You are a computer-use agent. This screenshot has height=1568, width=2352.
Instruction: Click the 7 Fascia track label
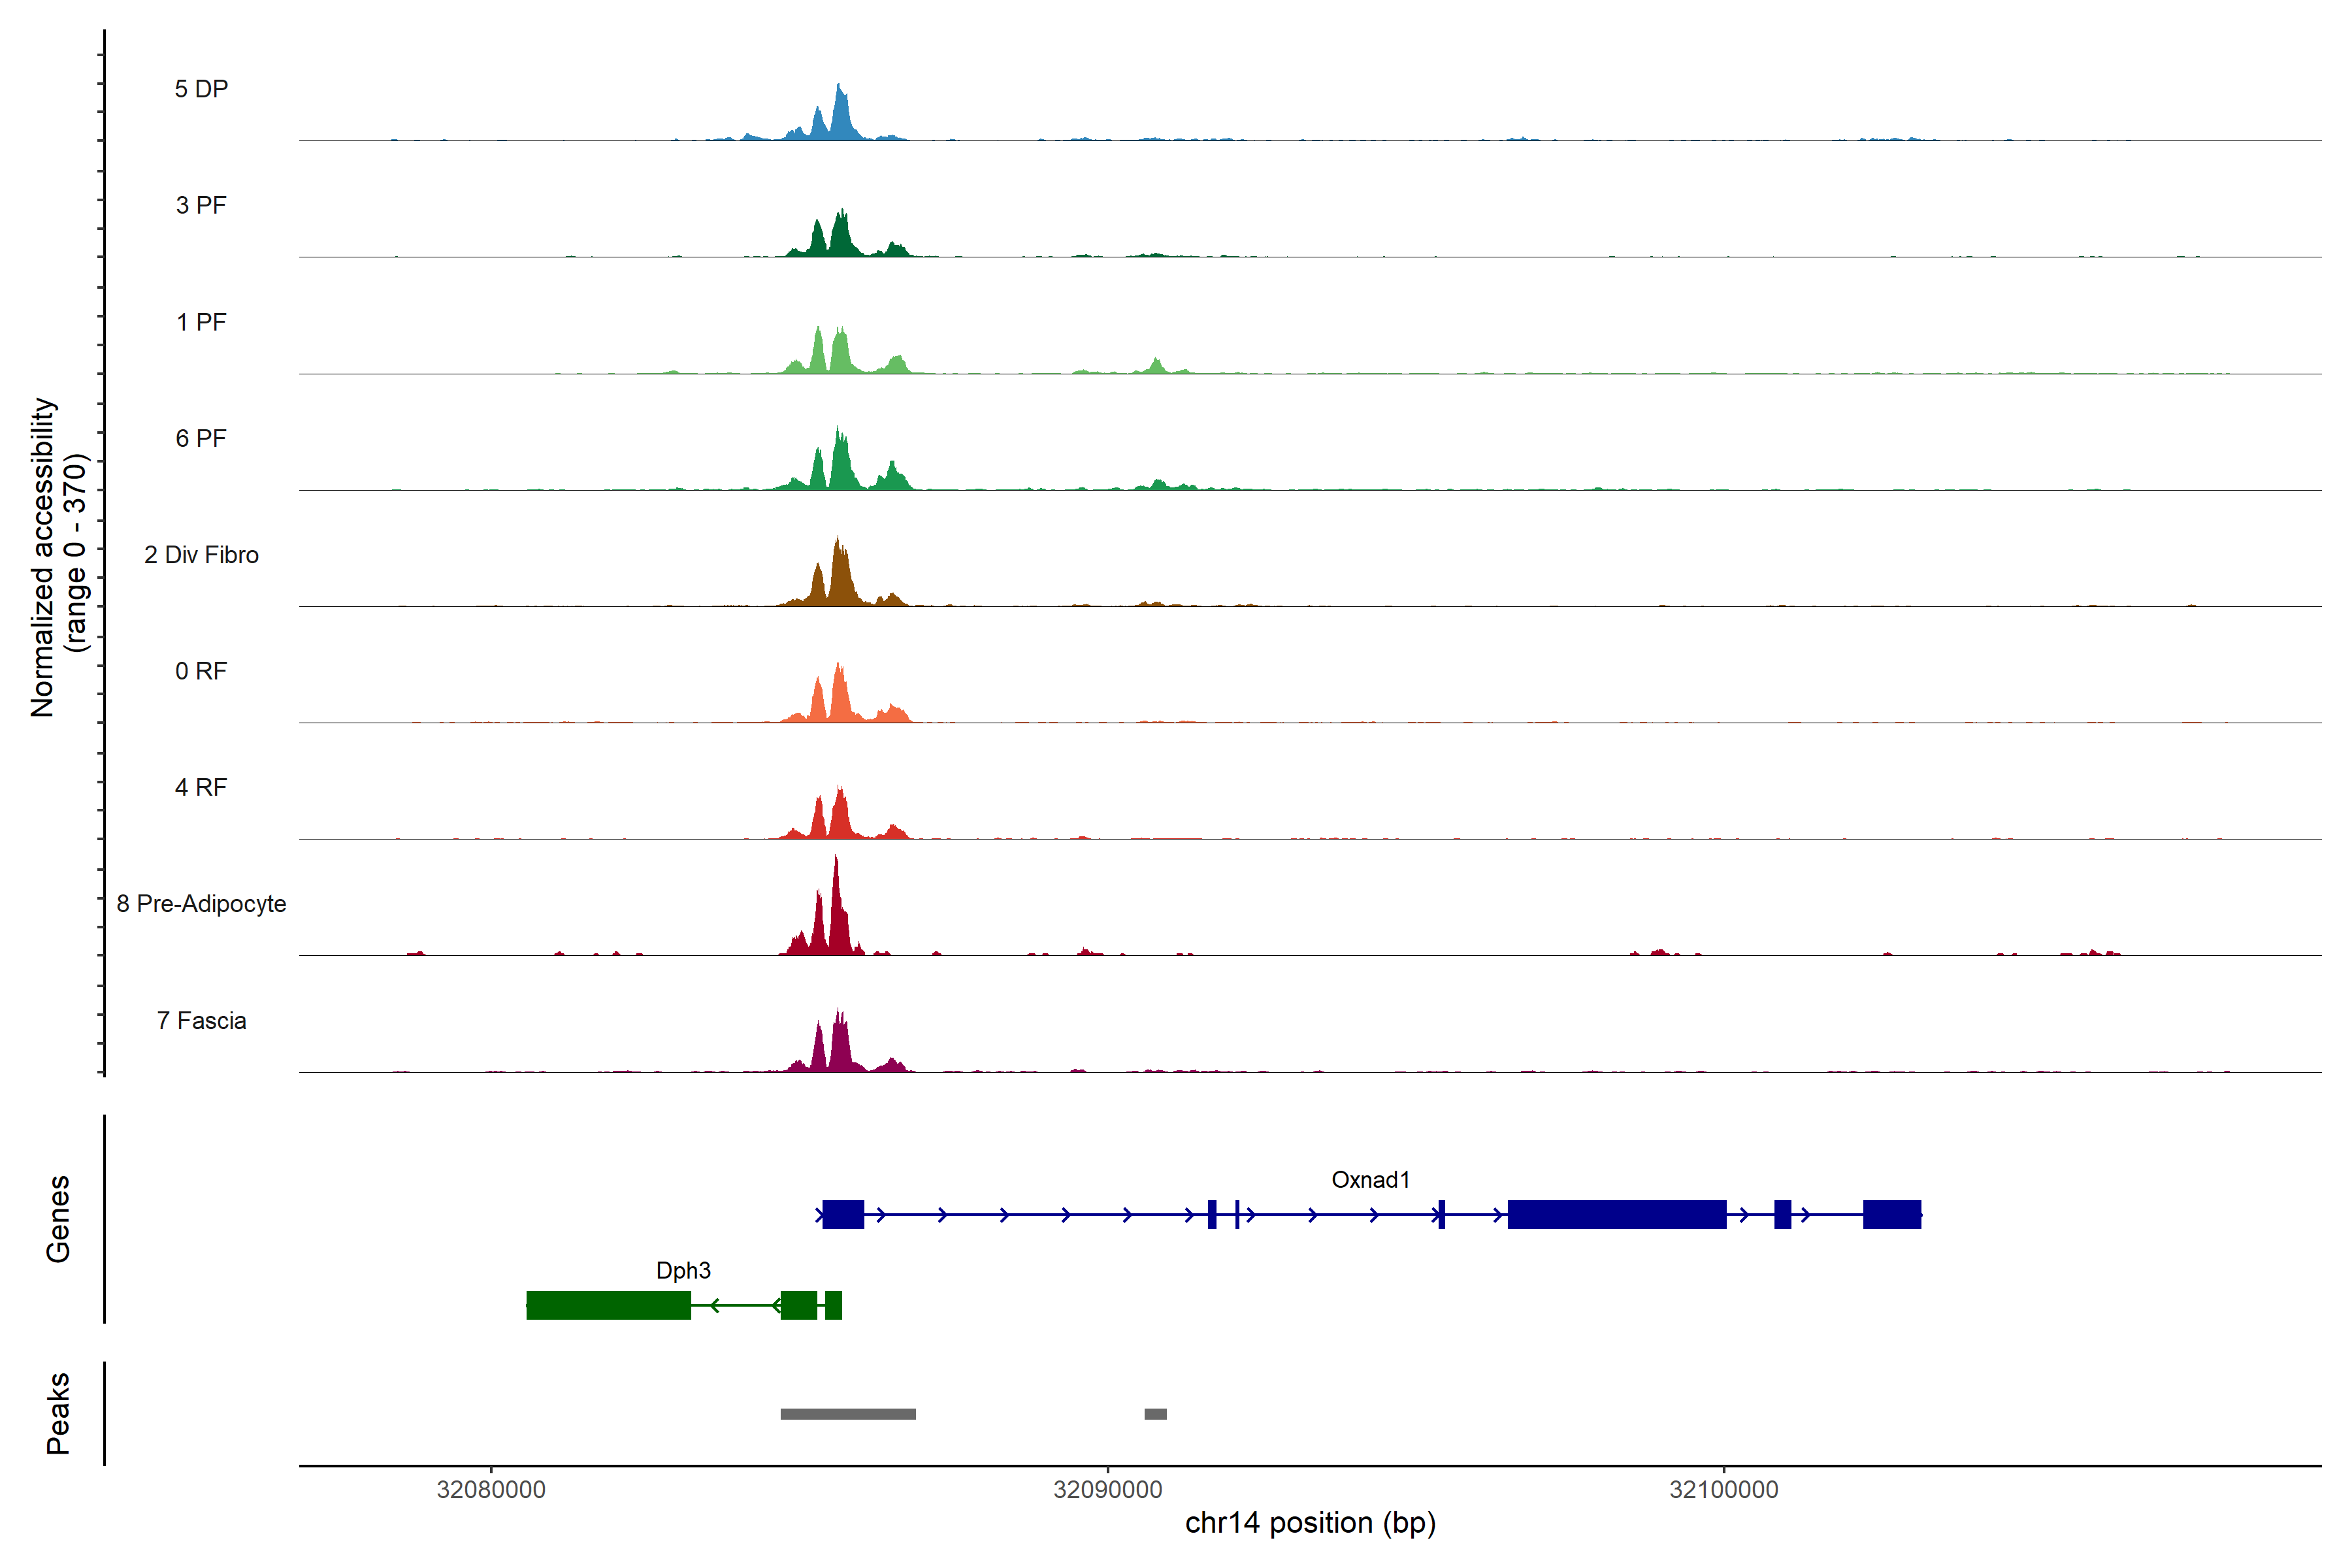pyautogui.click(x=201, y=1021)
